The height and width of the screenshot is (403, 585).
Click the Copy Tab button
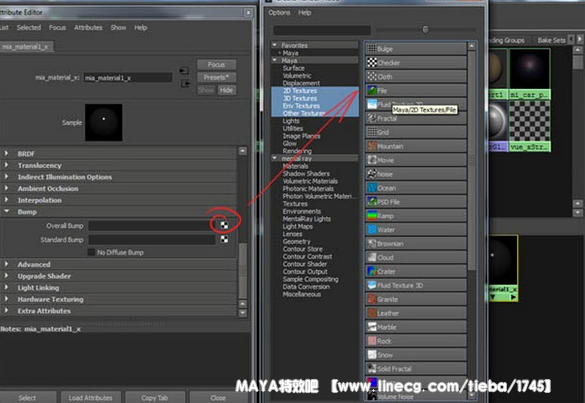point(154,398)
